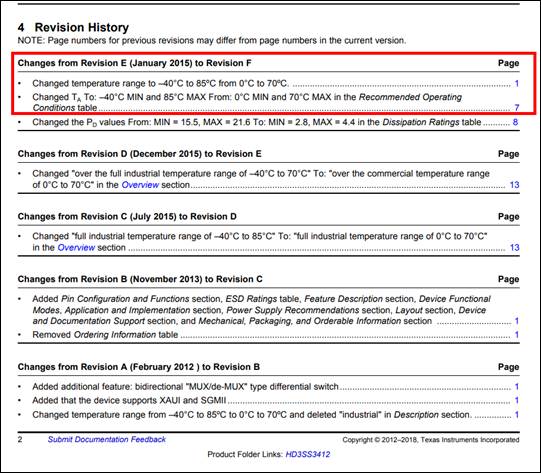Go to page 1 for the Description section temperature change
The width and height of the screenshot is (541, 473).
click(x=517, y=415)
